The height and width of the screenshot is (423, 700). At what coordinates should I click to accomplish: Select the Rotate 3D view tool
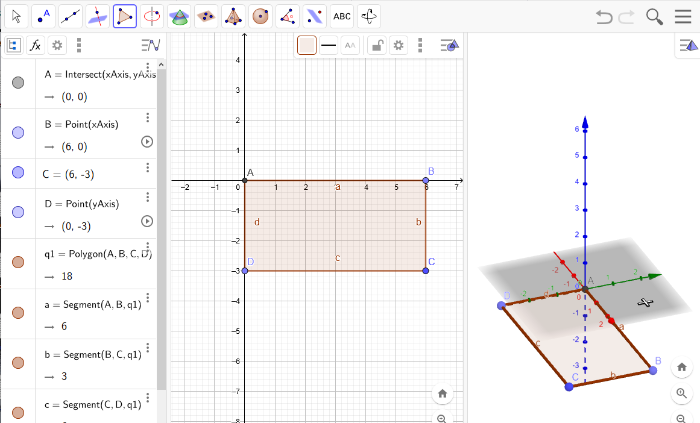[x=369, y=17]
